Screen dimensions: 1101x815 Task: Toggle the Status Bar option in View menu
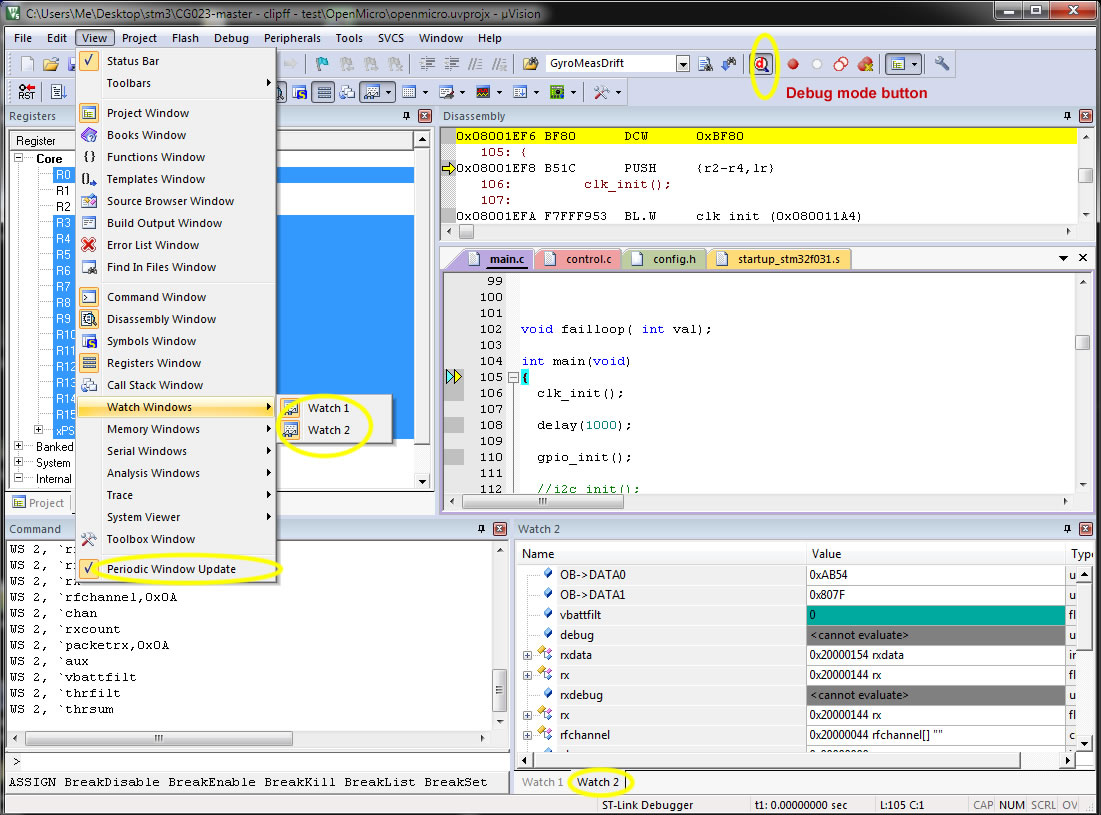click(x=132, y=61)
